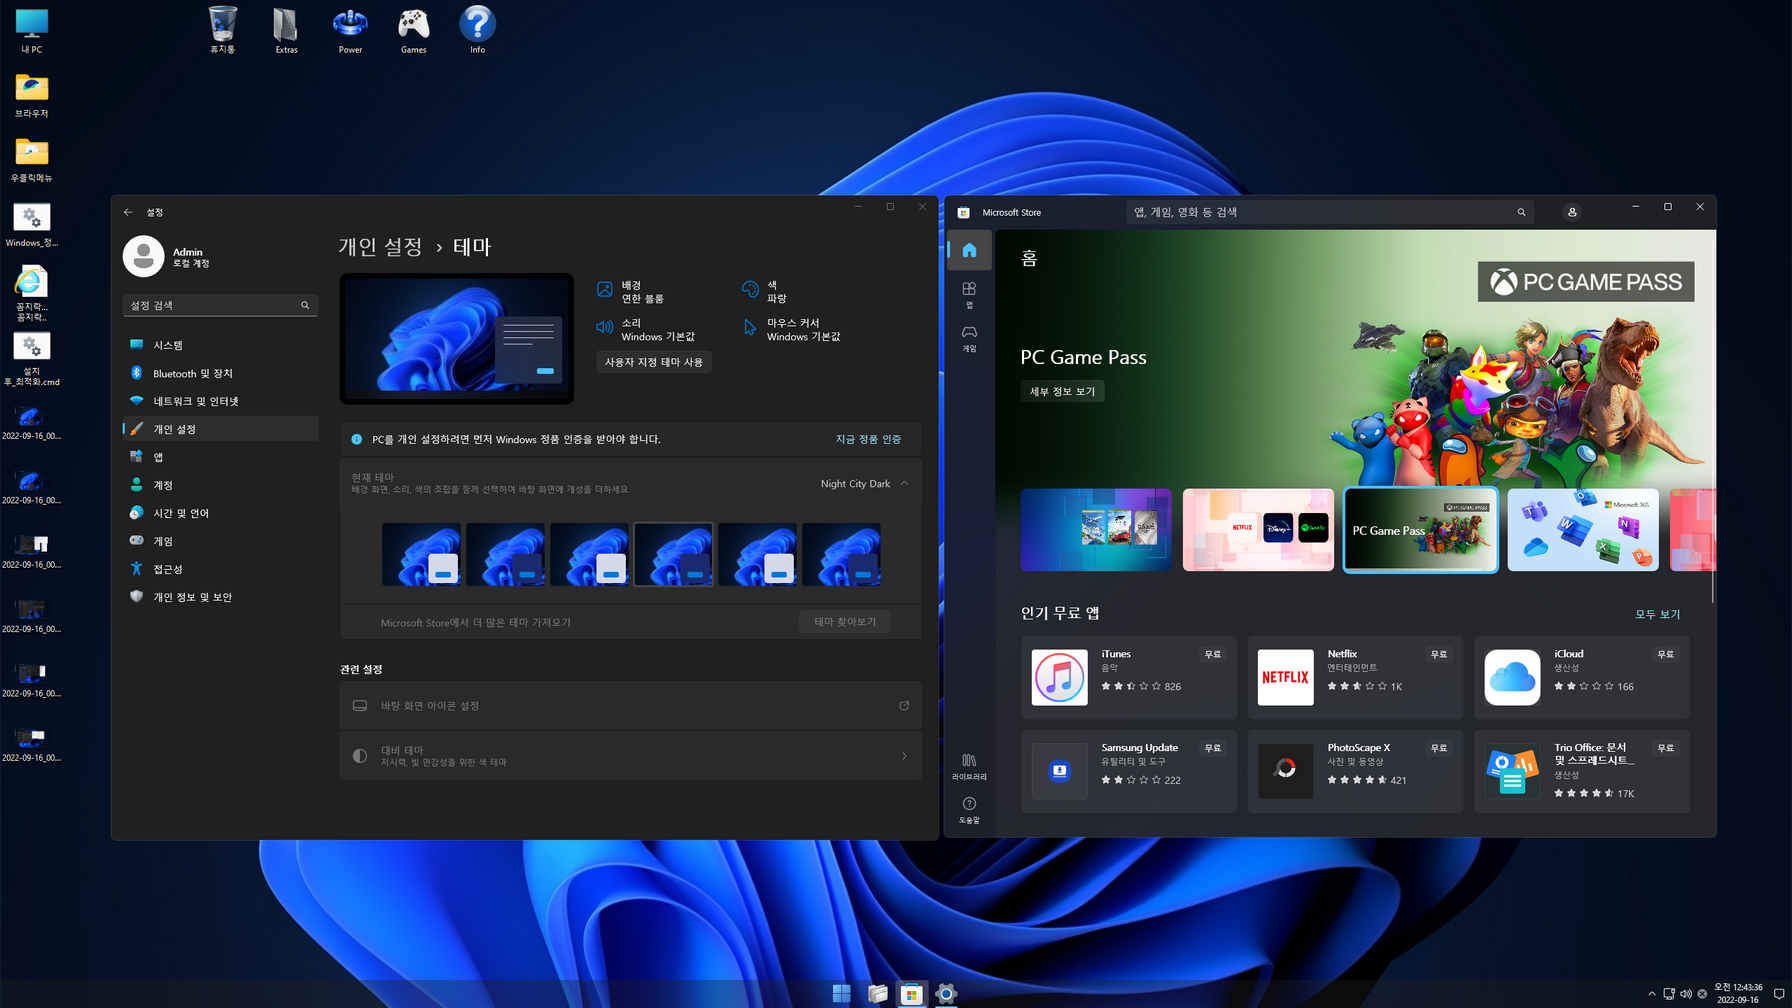Click the search icon in Settings search box
This screenshot has height=1008, width=1792.
[305, 305]
